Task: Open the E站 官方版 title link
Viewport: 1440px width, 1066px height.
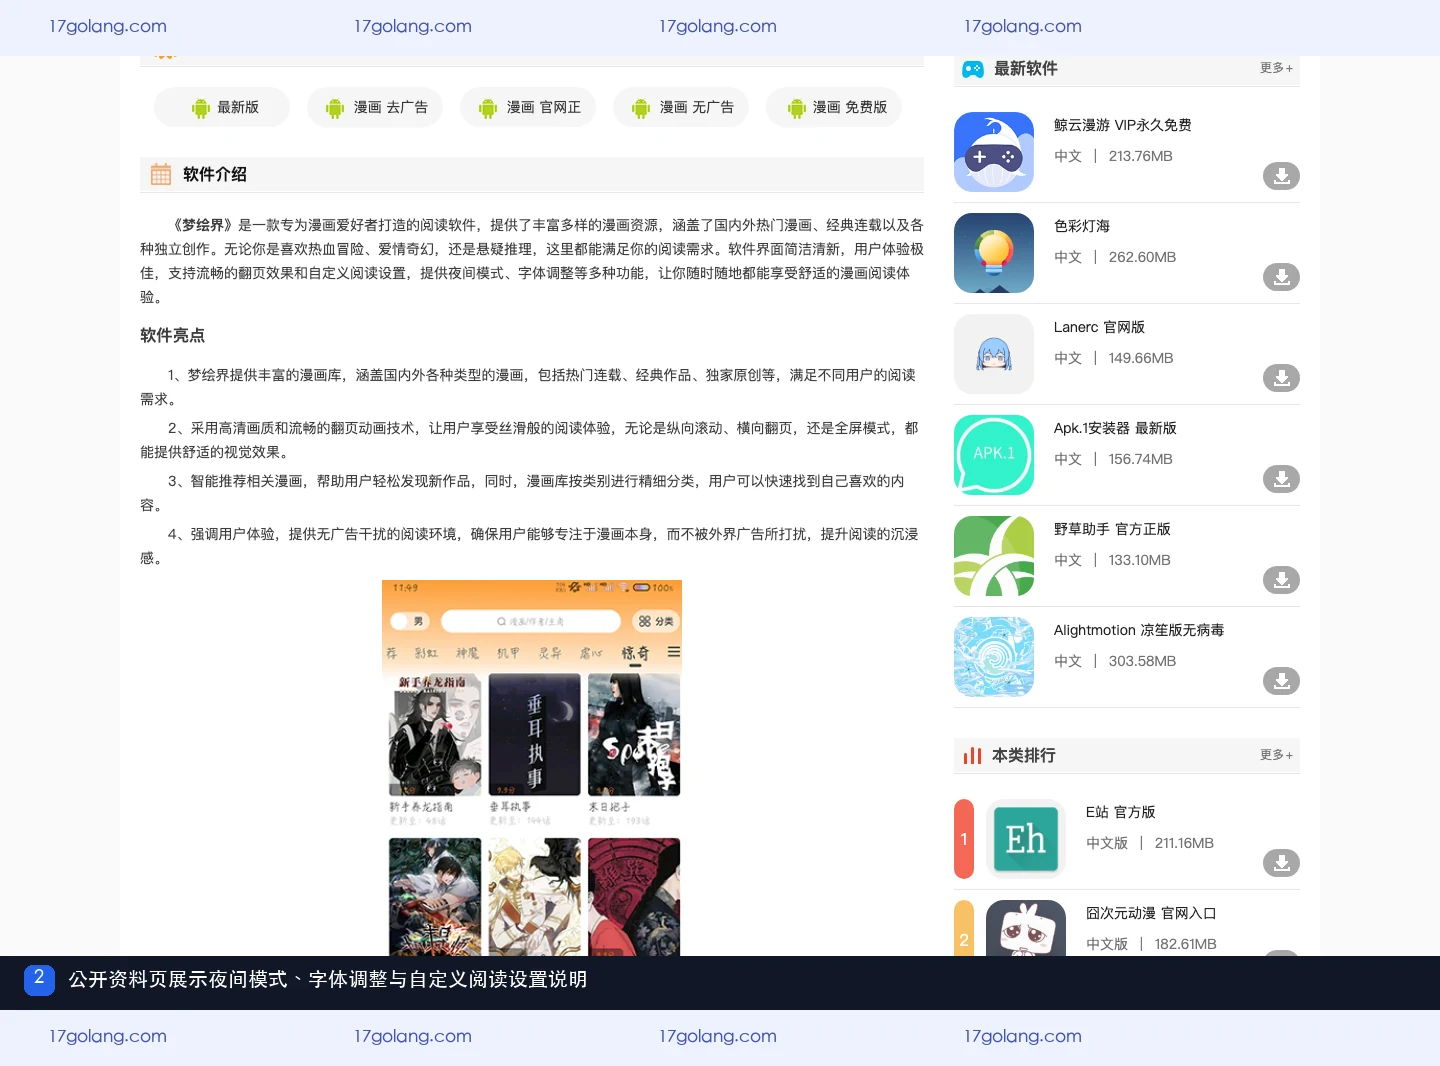Action: pos(1121,812)
